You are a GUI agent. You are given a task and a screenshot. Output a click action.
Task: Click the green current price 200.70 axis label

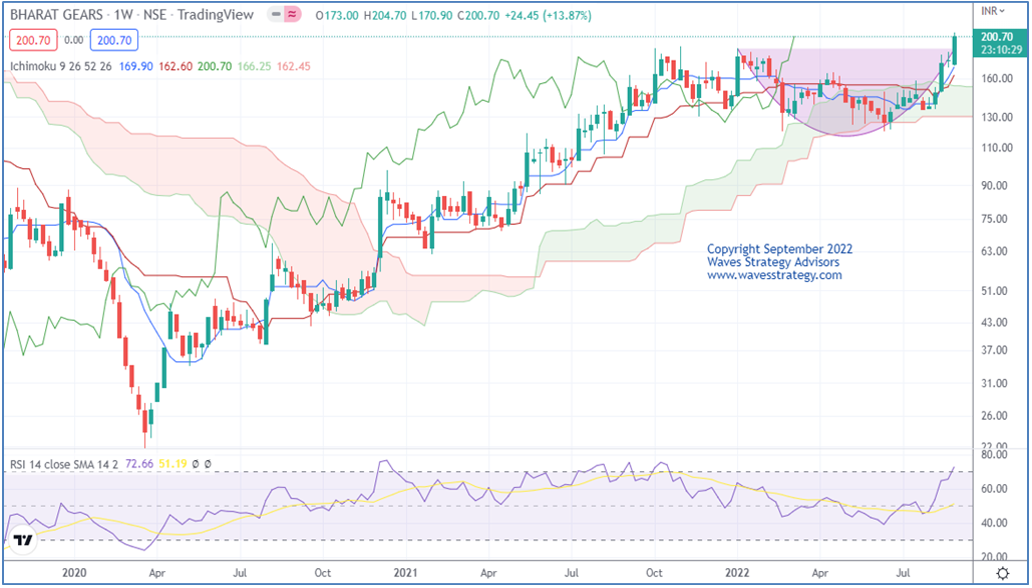[x=996, y=37]
